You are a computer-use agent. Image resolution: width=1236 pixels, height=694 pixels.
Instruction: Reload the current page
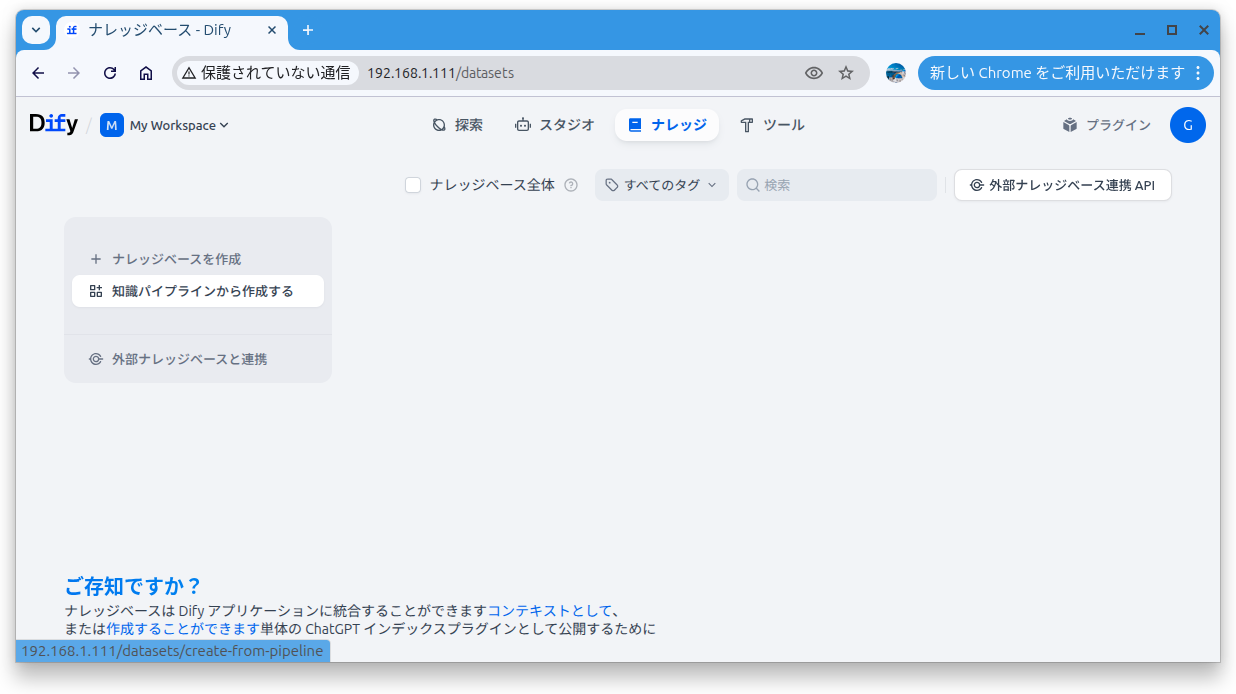[x=110, y=73]
